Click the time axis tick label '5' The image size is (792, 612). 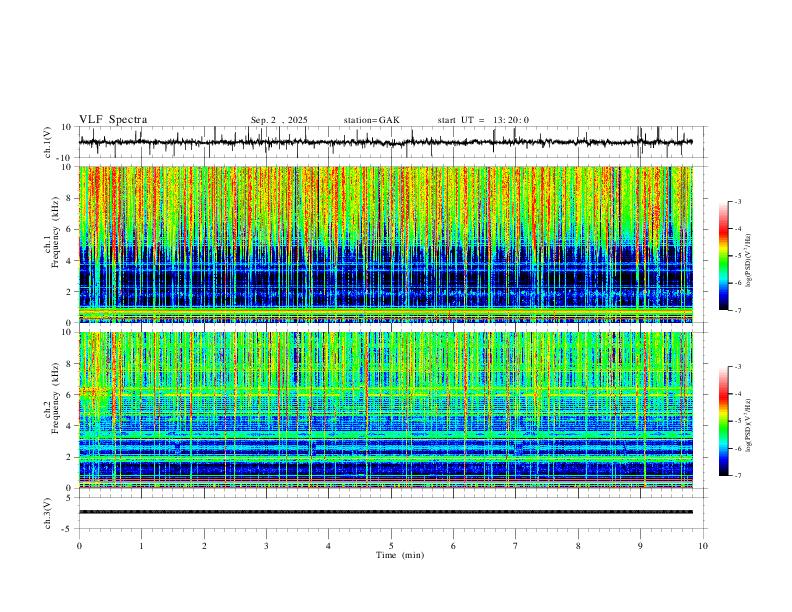click(x=391, y=546)
